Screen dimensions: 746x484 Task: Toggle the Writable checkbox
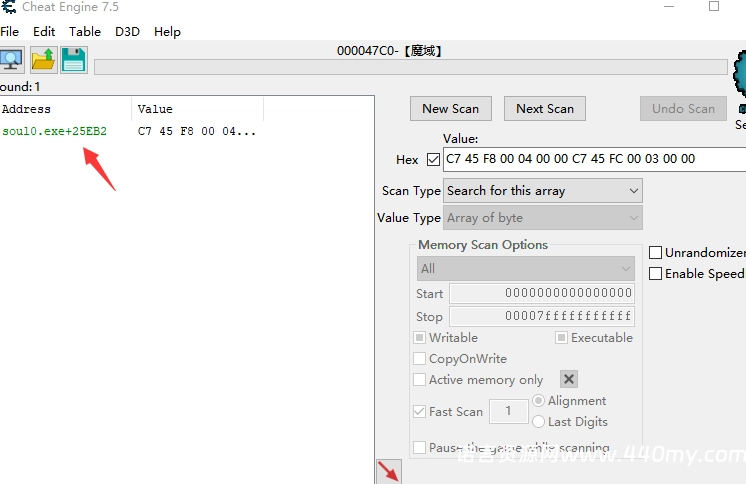pyautogui.click(x=419, y=338)
